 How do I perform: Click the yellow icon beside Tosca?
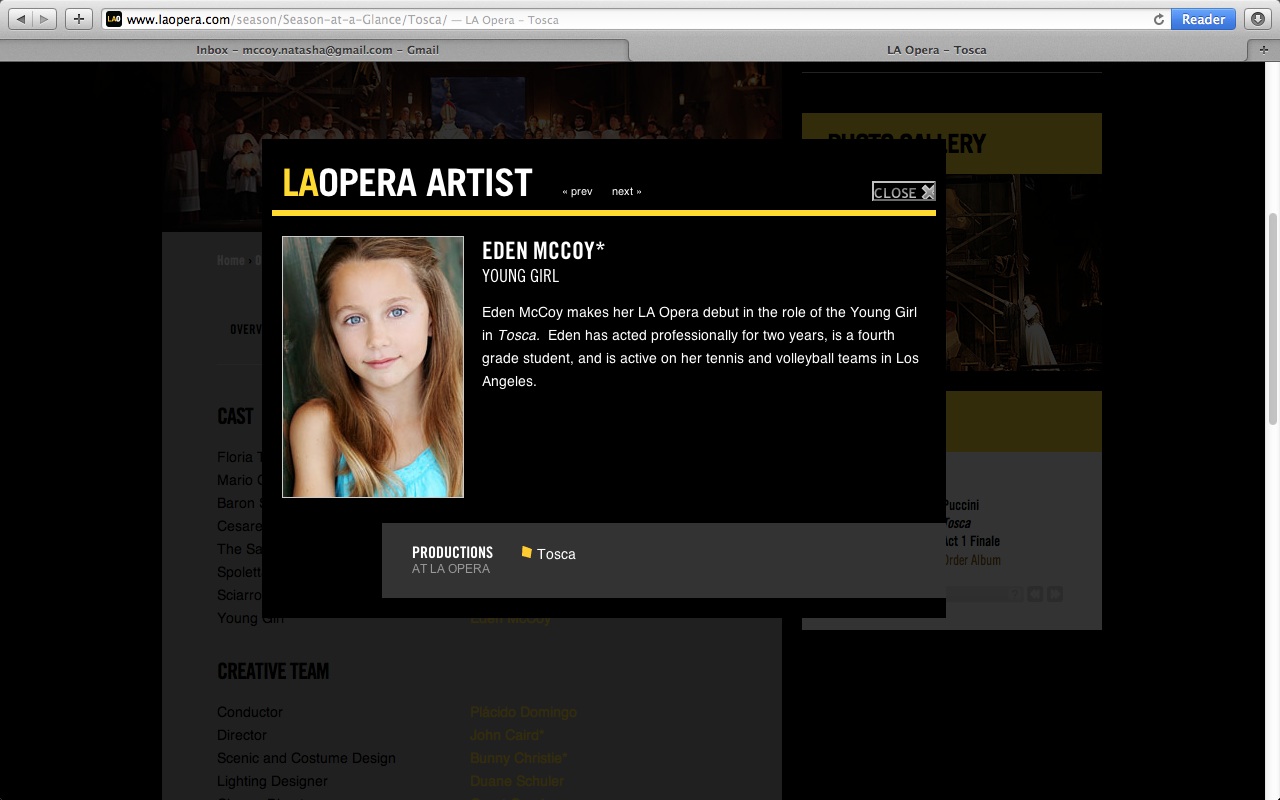click(526, 552)
